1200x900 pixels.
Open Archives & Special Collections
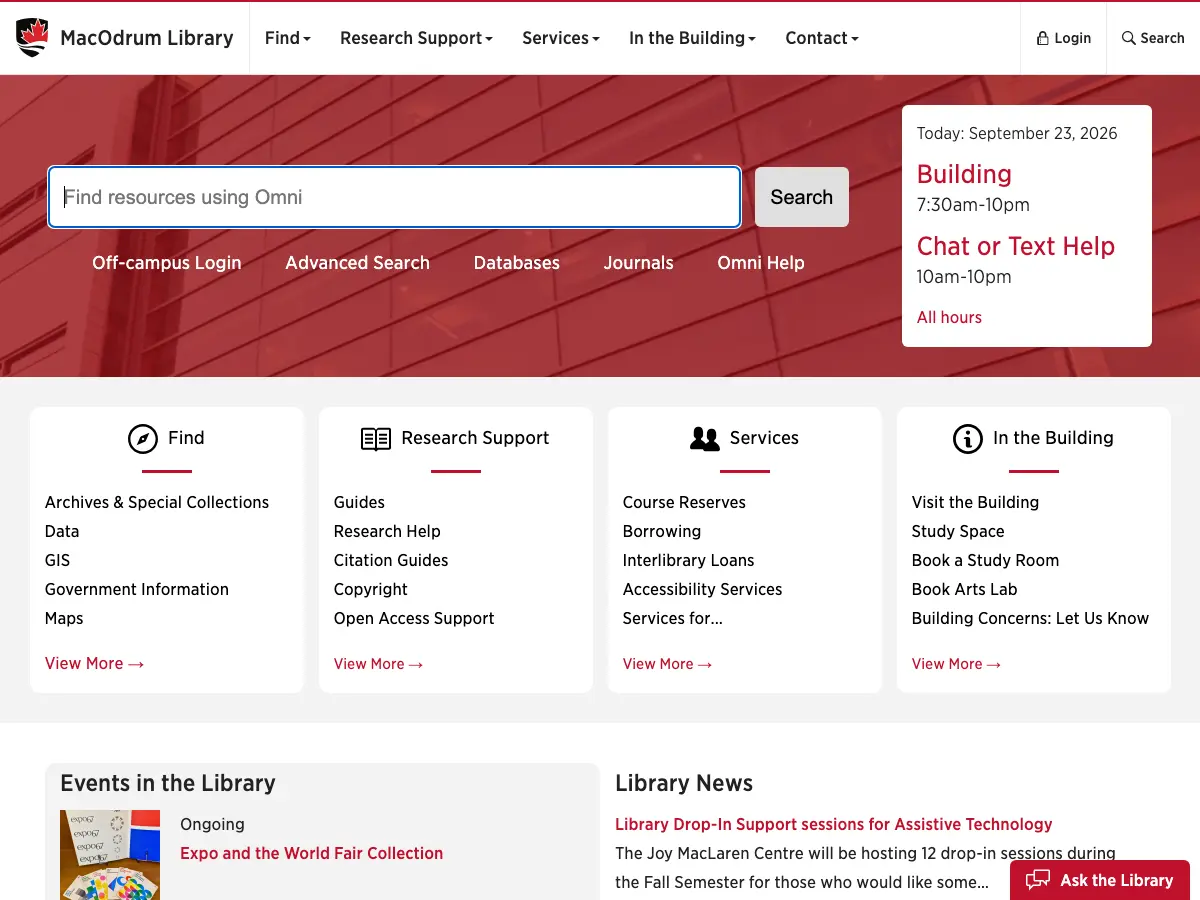pos(157,502)
